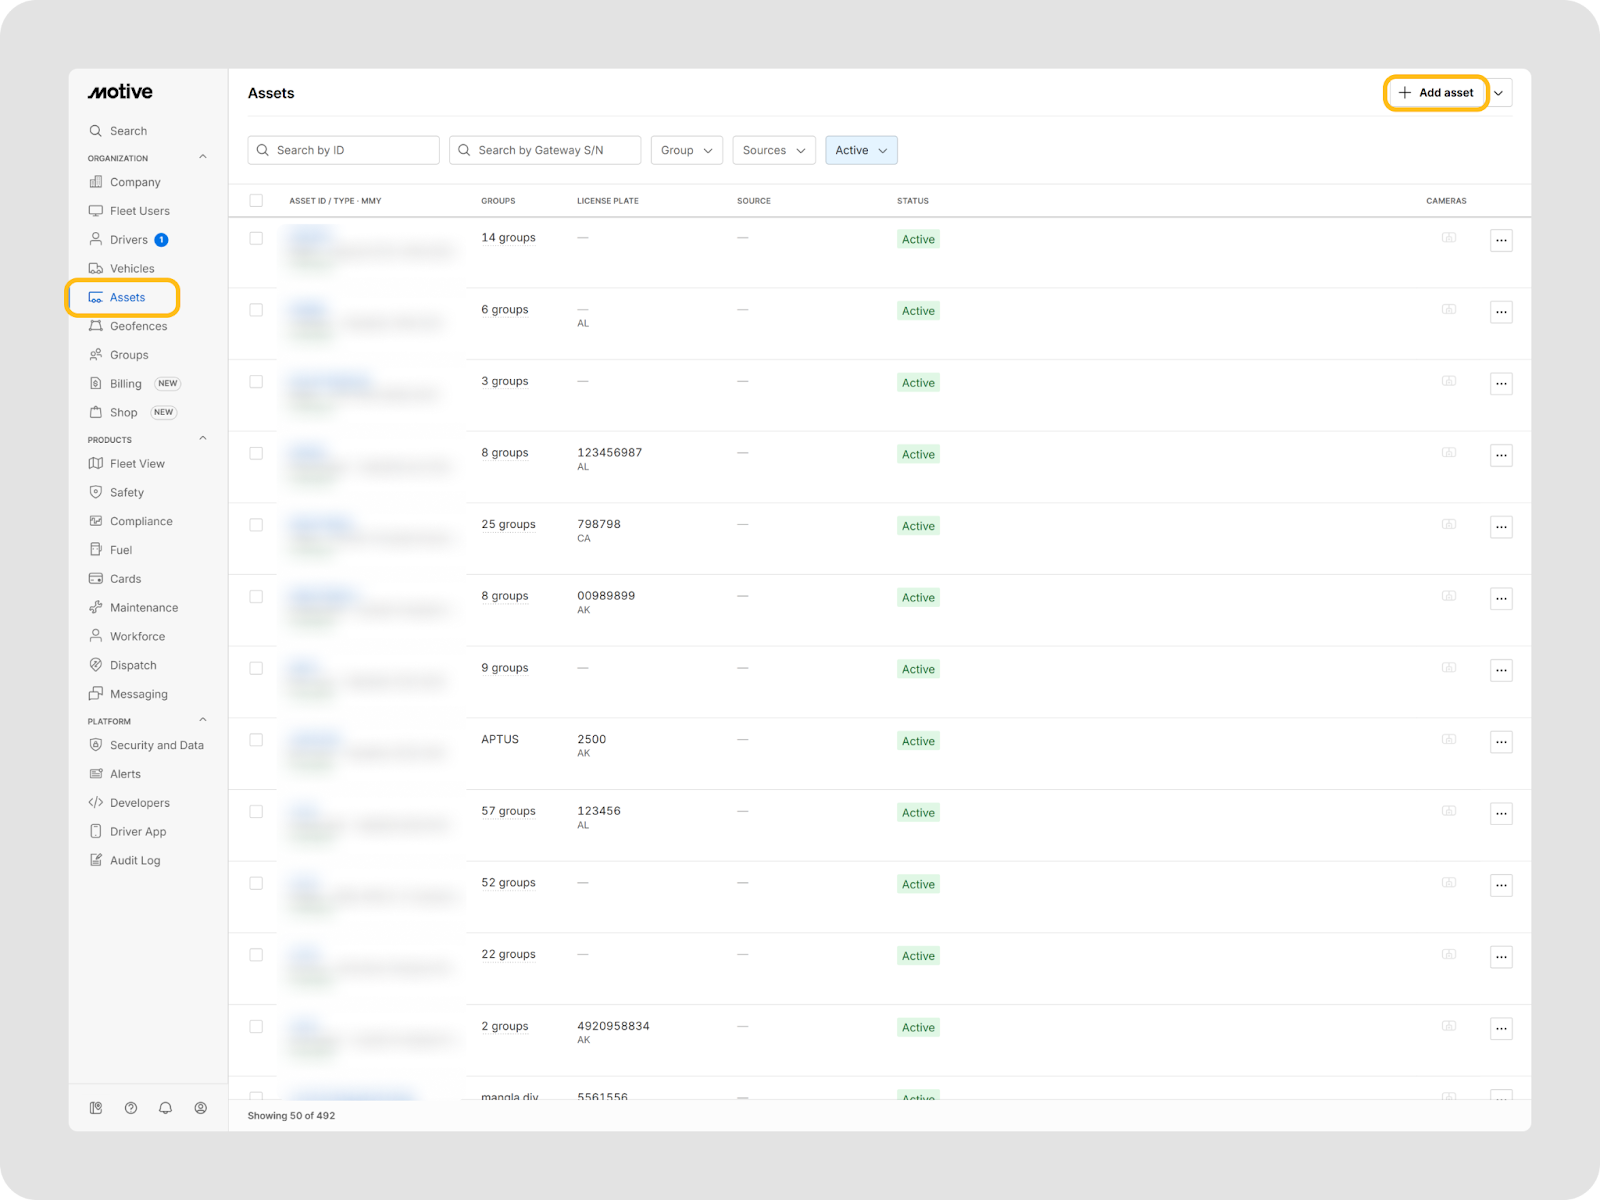The width and height of the screenshot is (1600, 1200).
Task: Open the help question mark icon
Action: 131,1108
